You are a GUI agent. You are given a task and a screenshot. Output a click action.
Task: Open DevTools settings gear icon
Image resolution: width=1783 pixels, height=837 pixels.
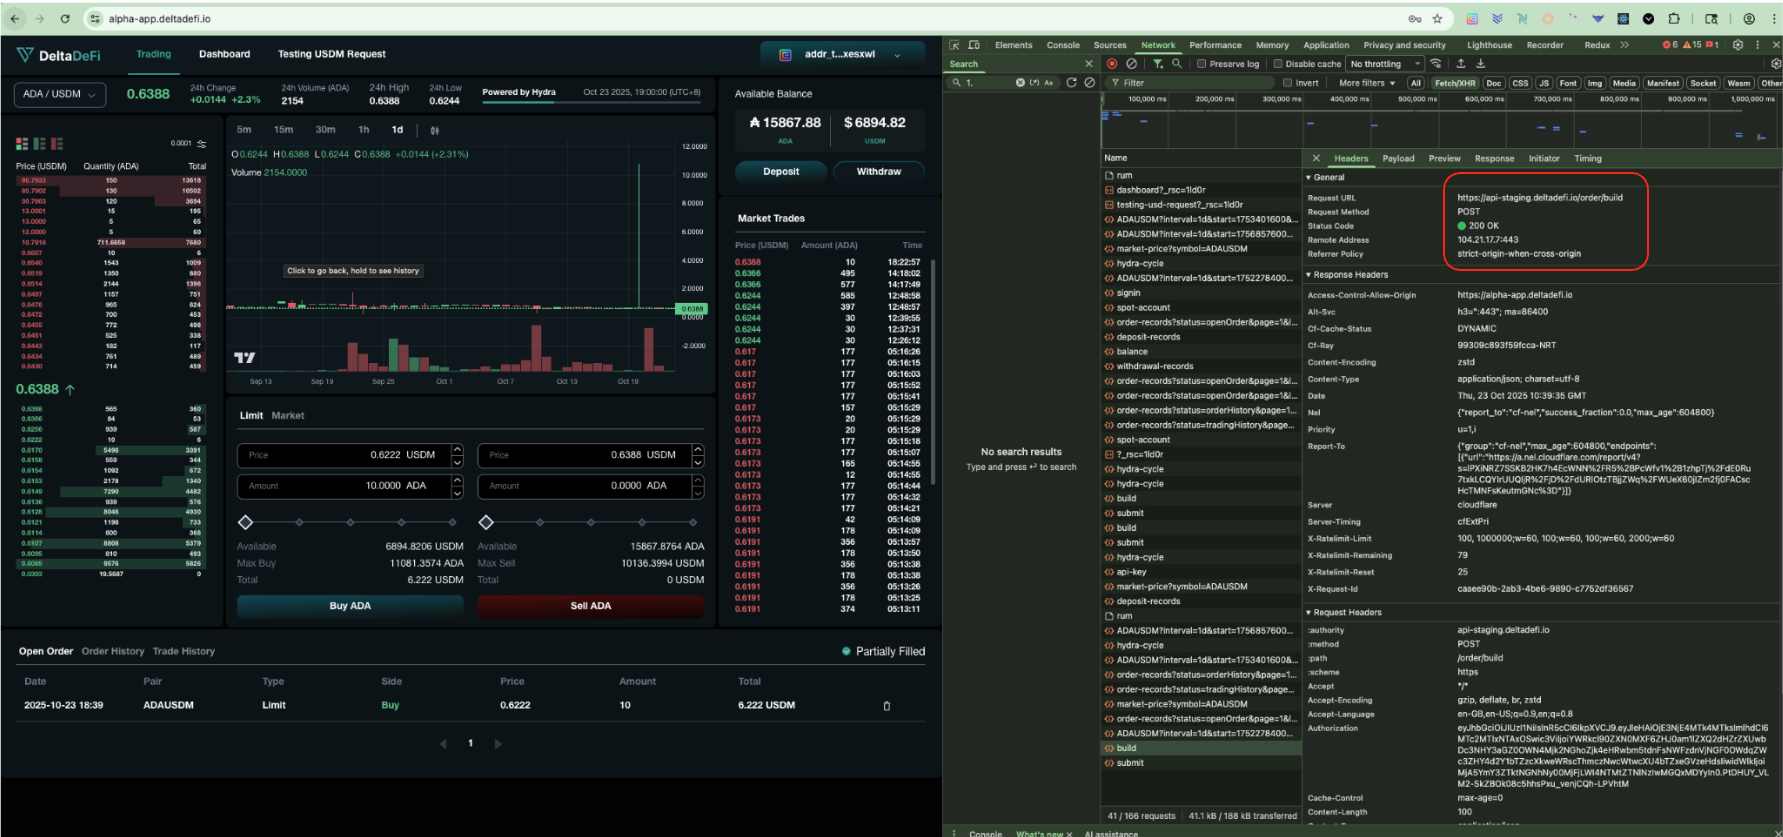point(1738,45)
